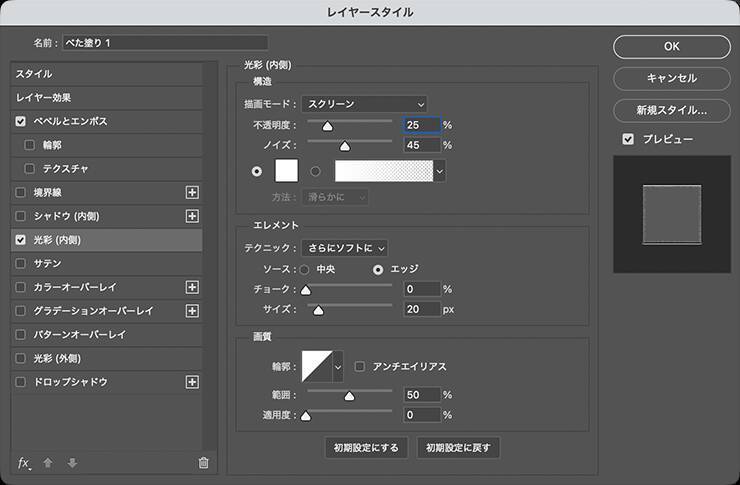This screenshot has width=740, height=485.
Task: Click the サイズ slider handle
Action: (x=319, y=310)
